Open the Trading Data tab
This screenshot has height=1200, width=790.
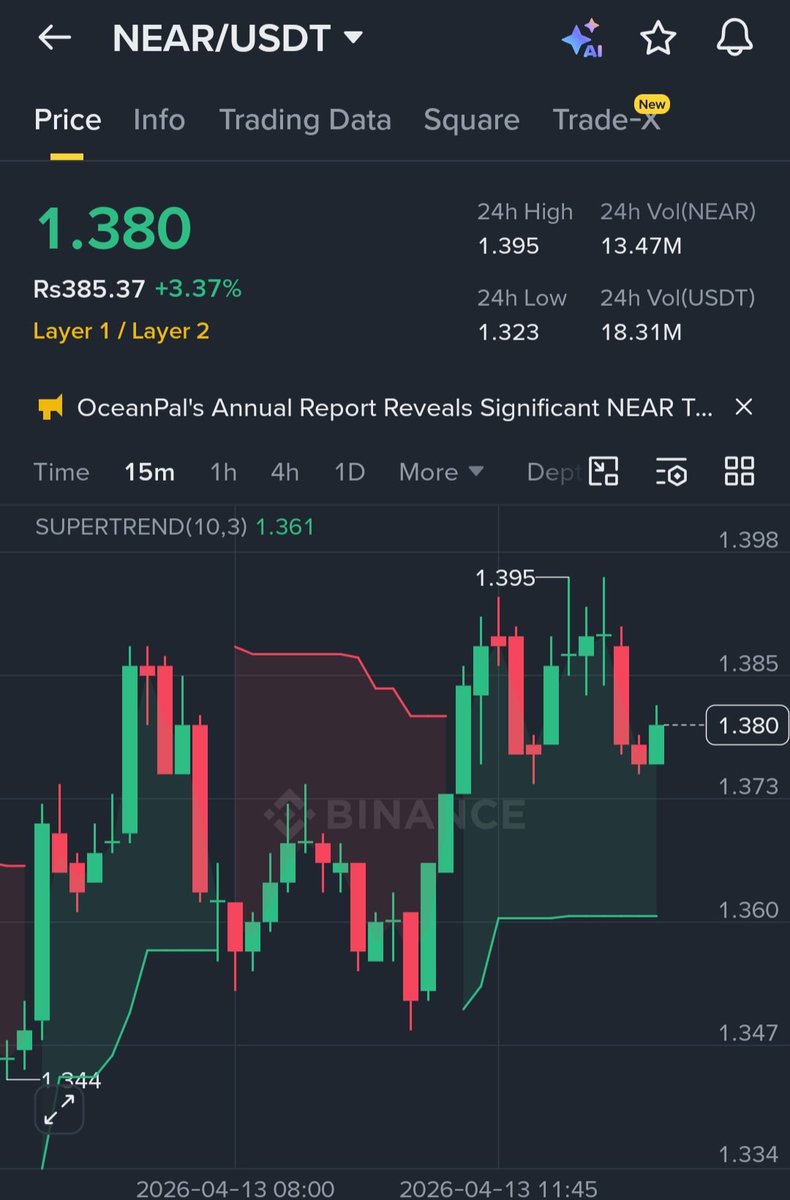click(x=305, y=120)
